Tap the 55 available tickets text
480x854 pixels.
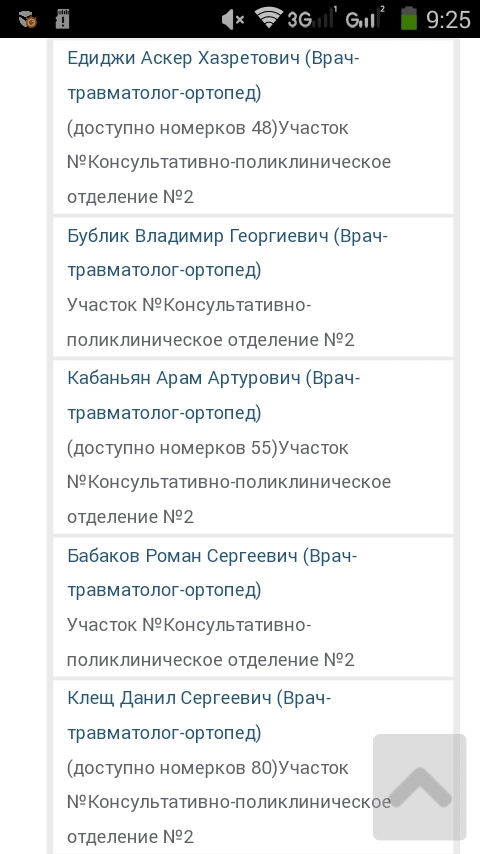coord(173,448)
